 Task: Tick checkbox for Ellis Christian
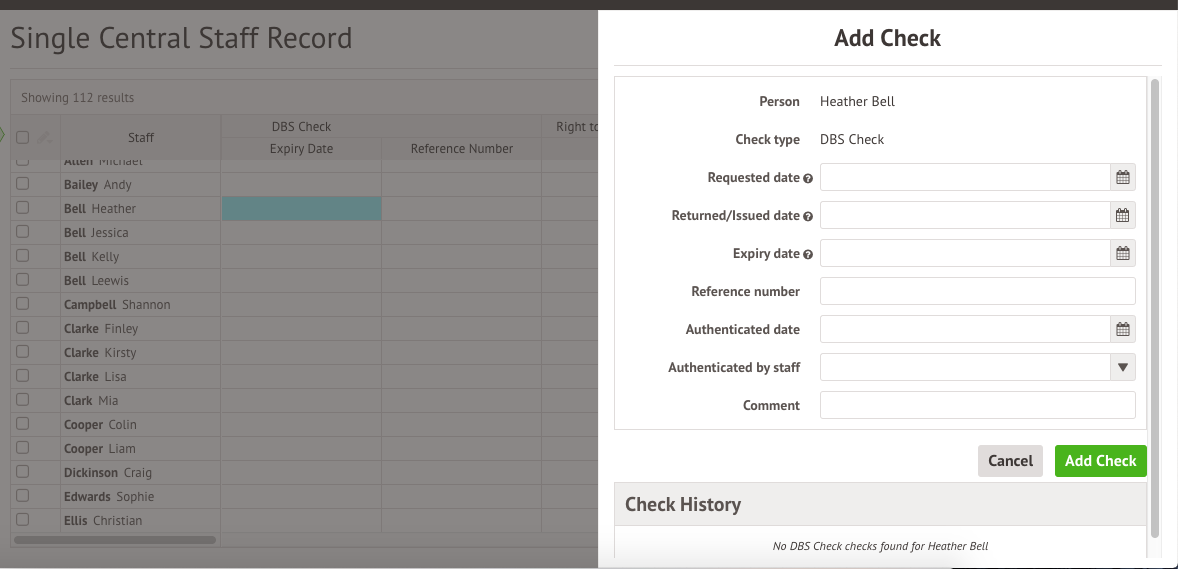coord(23,519)
